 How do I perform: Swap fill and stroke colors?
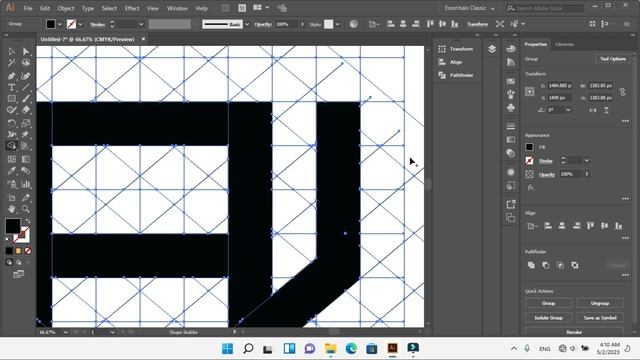[x=27, y=221]
